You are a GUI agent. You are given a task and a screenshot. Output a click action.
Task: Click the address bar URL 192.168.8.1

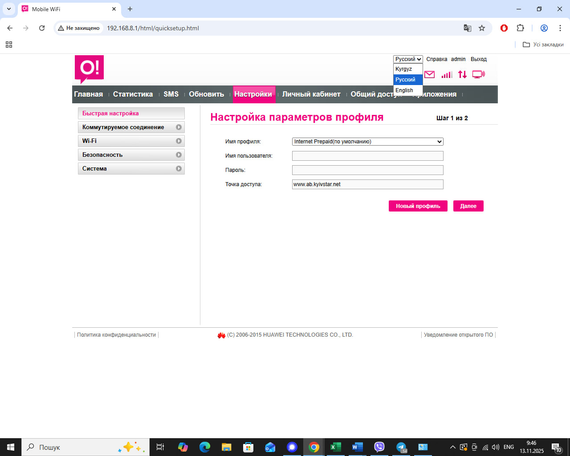click(x=153, y=28)
